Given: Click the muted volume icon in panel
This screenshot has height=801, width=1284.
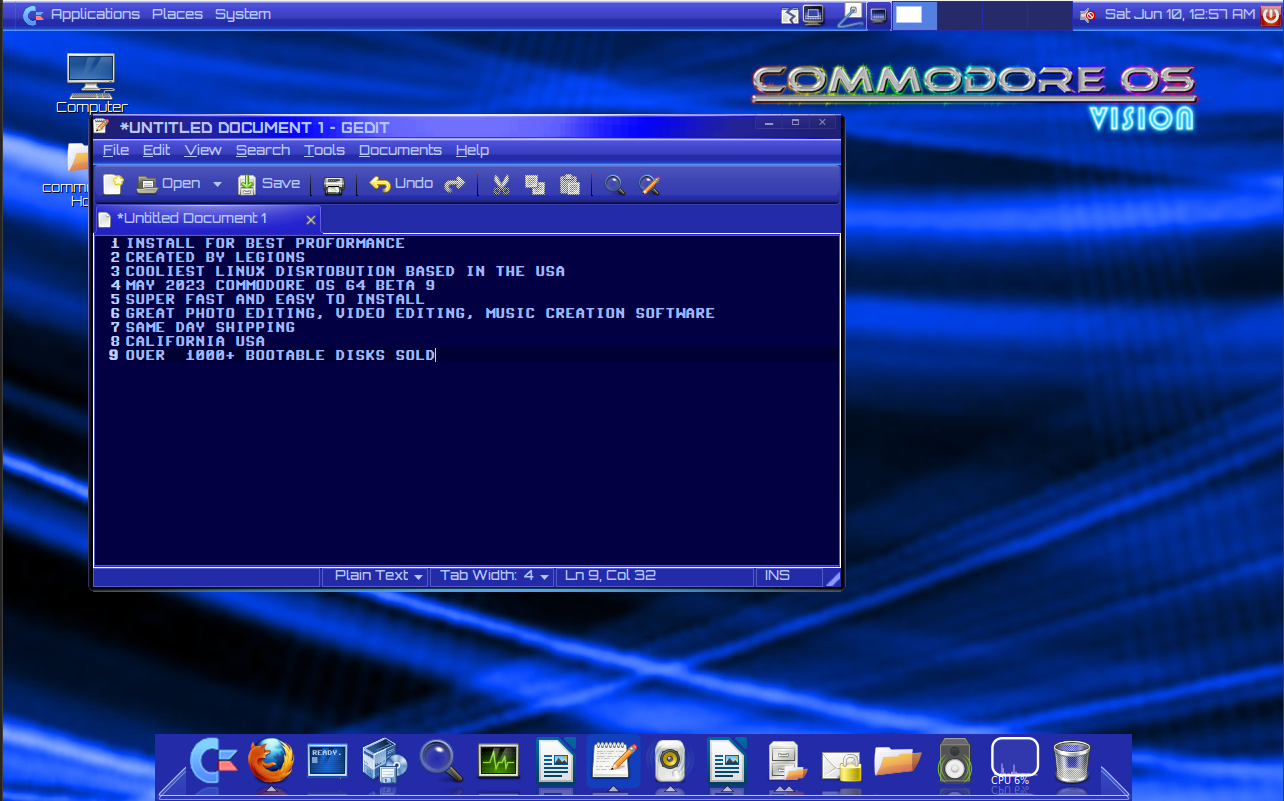Looking at the screenshot, I should pyautogui.click(x=1087, y=15).
